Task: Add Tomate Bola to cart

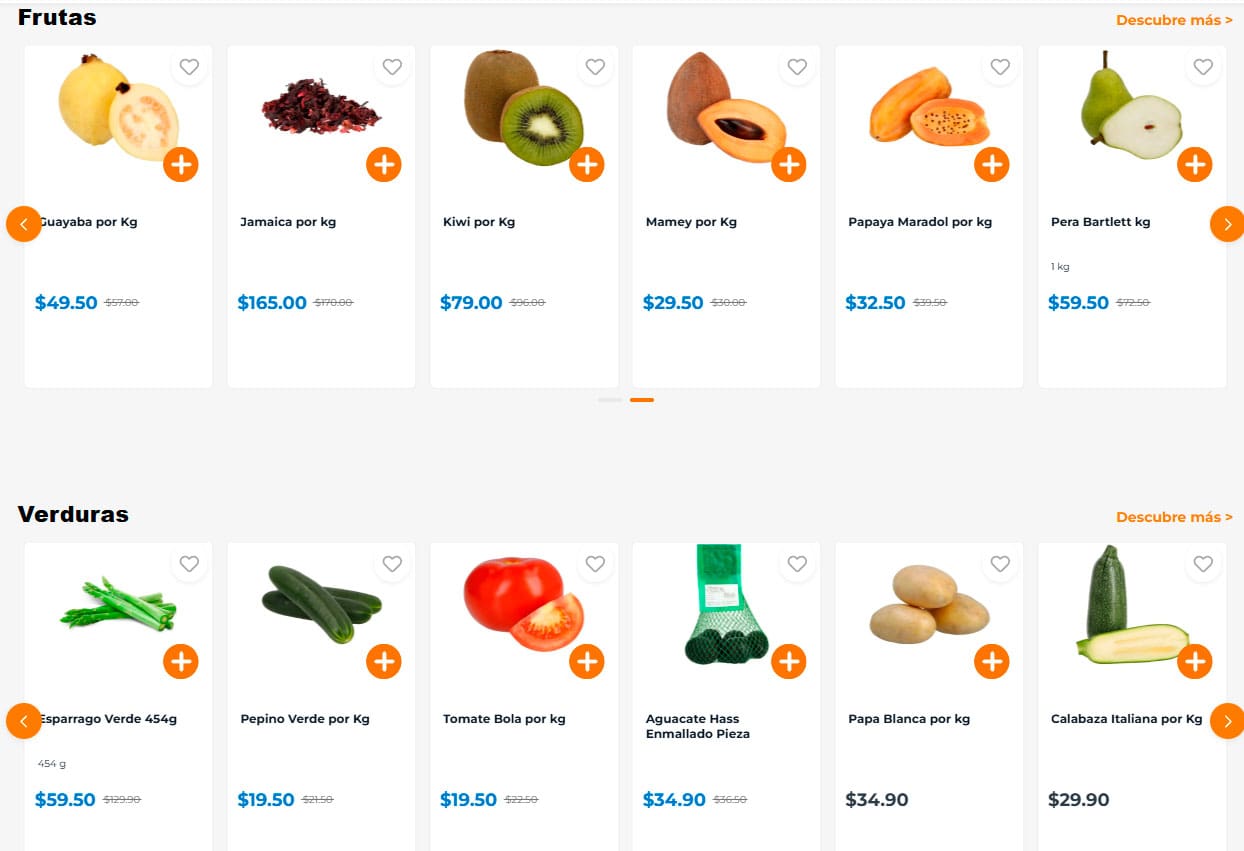Action: click(586, 661)
